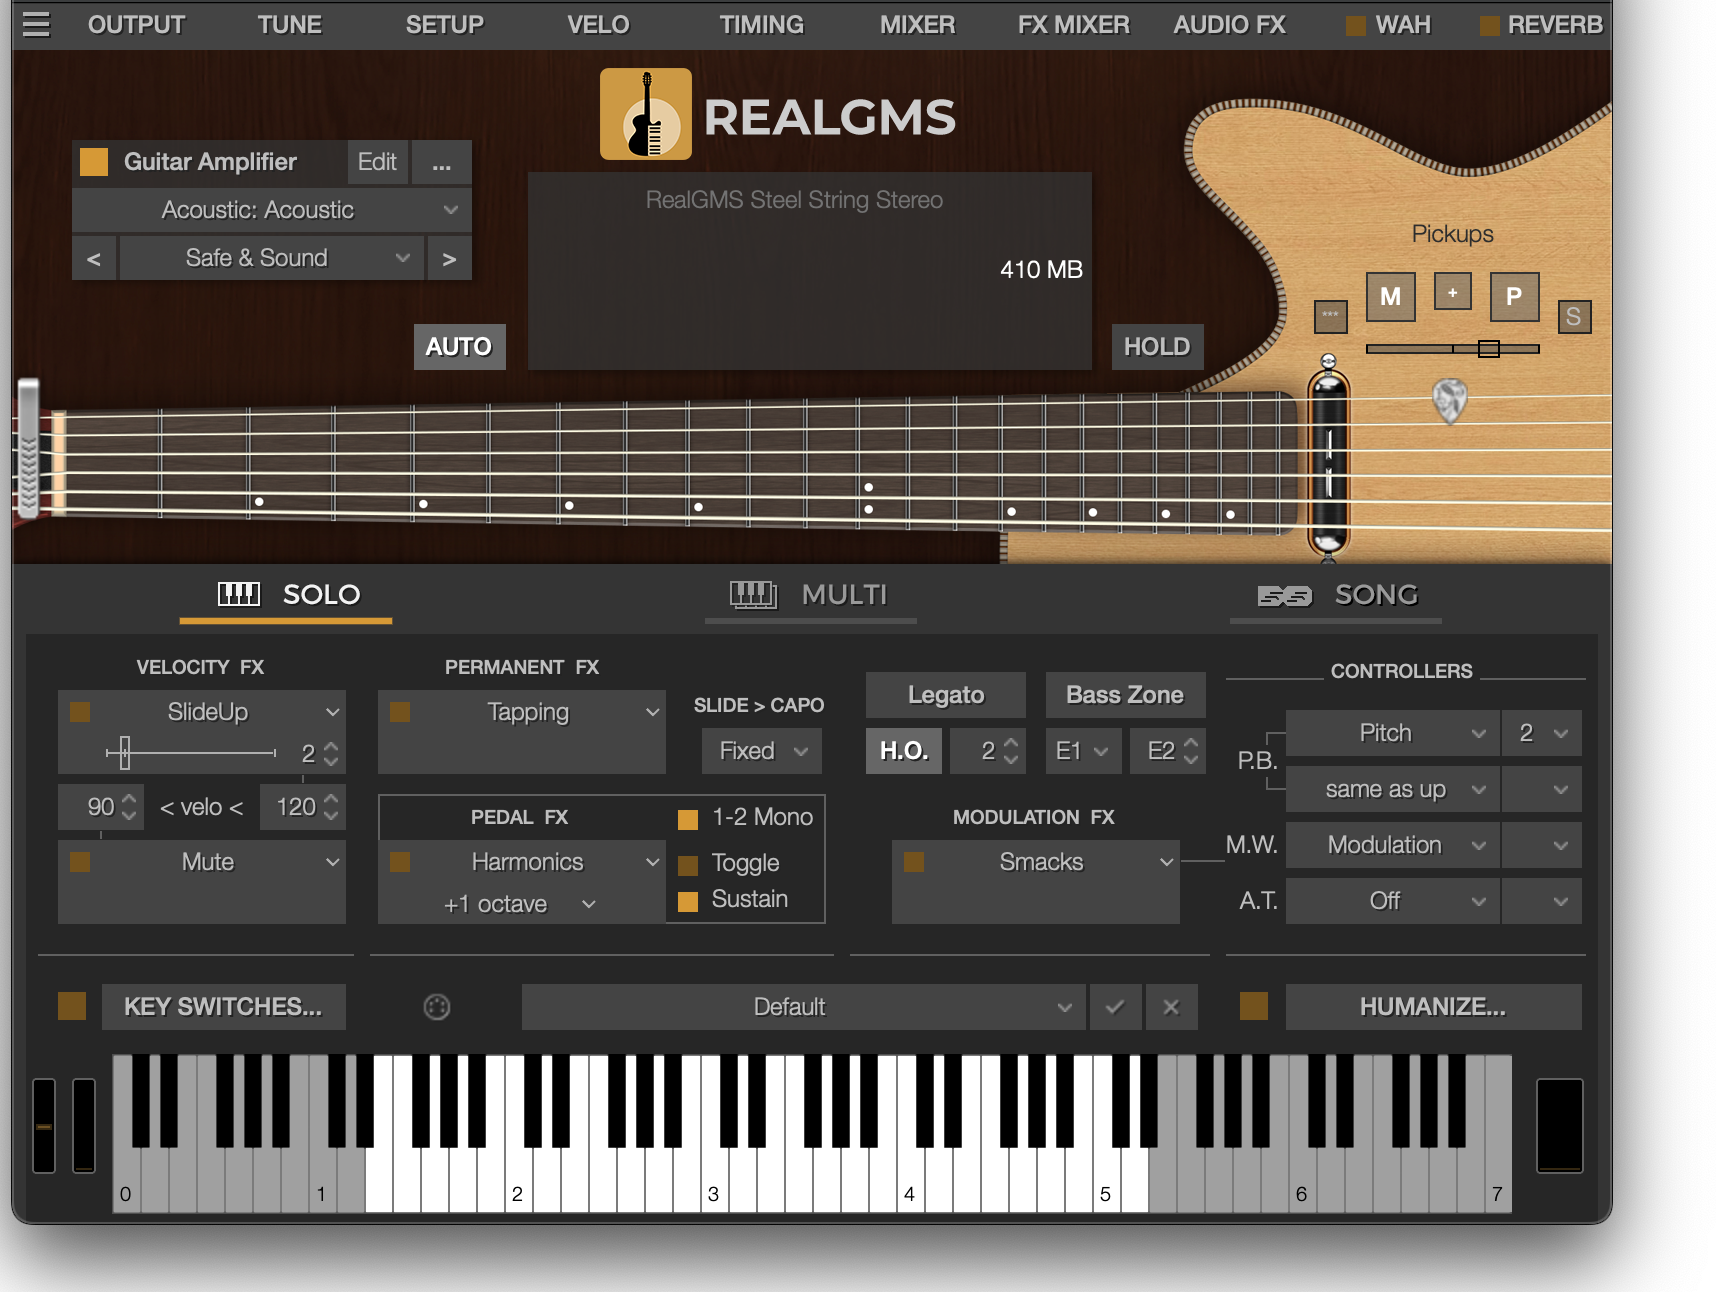The height and width of the screenshot is (1292, 1716).
Task: Click the guitar pick icon on strings
Action: pos(1449,400)
